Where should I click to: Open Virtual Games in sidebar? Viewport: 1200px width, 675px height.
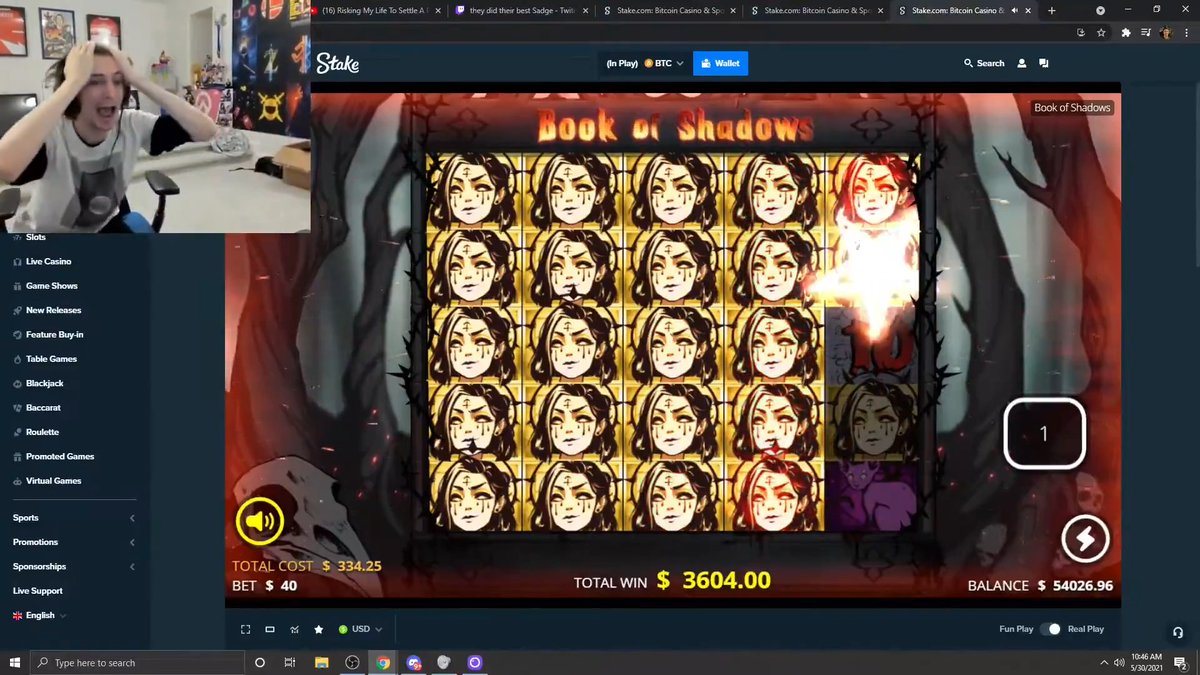pyautogui.click(x=54, y=481)
